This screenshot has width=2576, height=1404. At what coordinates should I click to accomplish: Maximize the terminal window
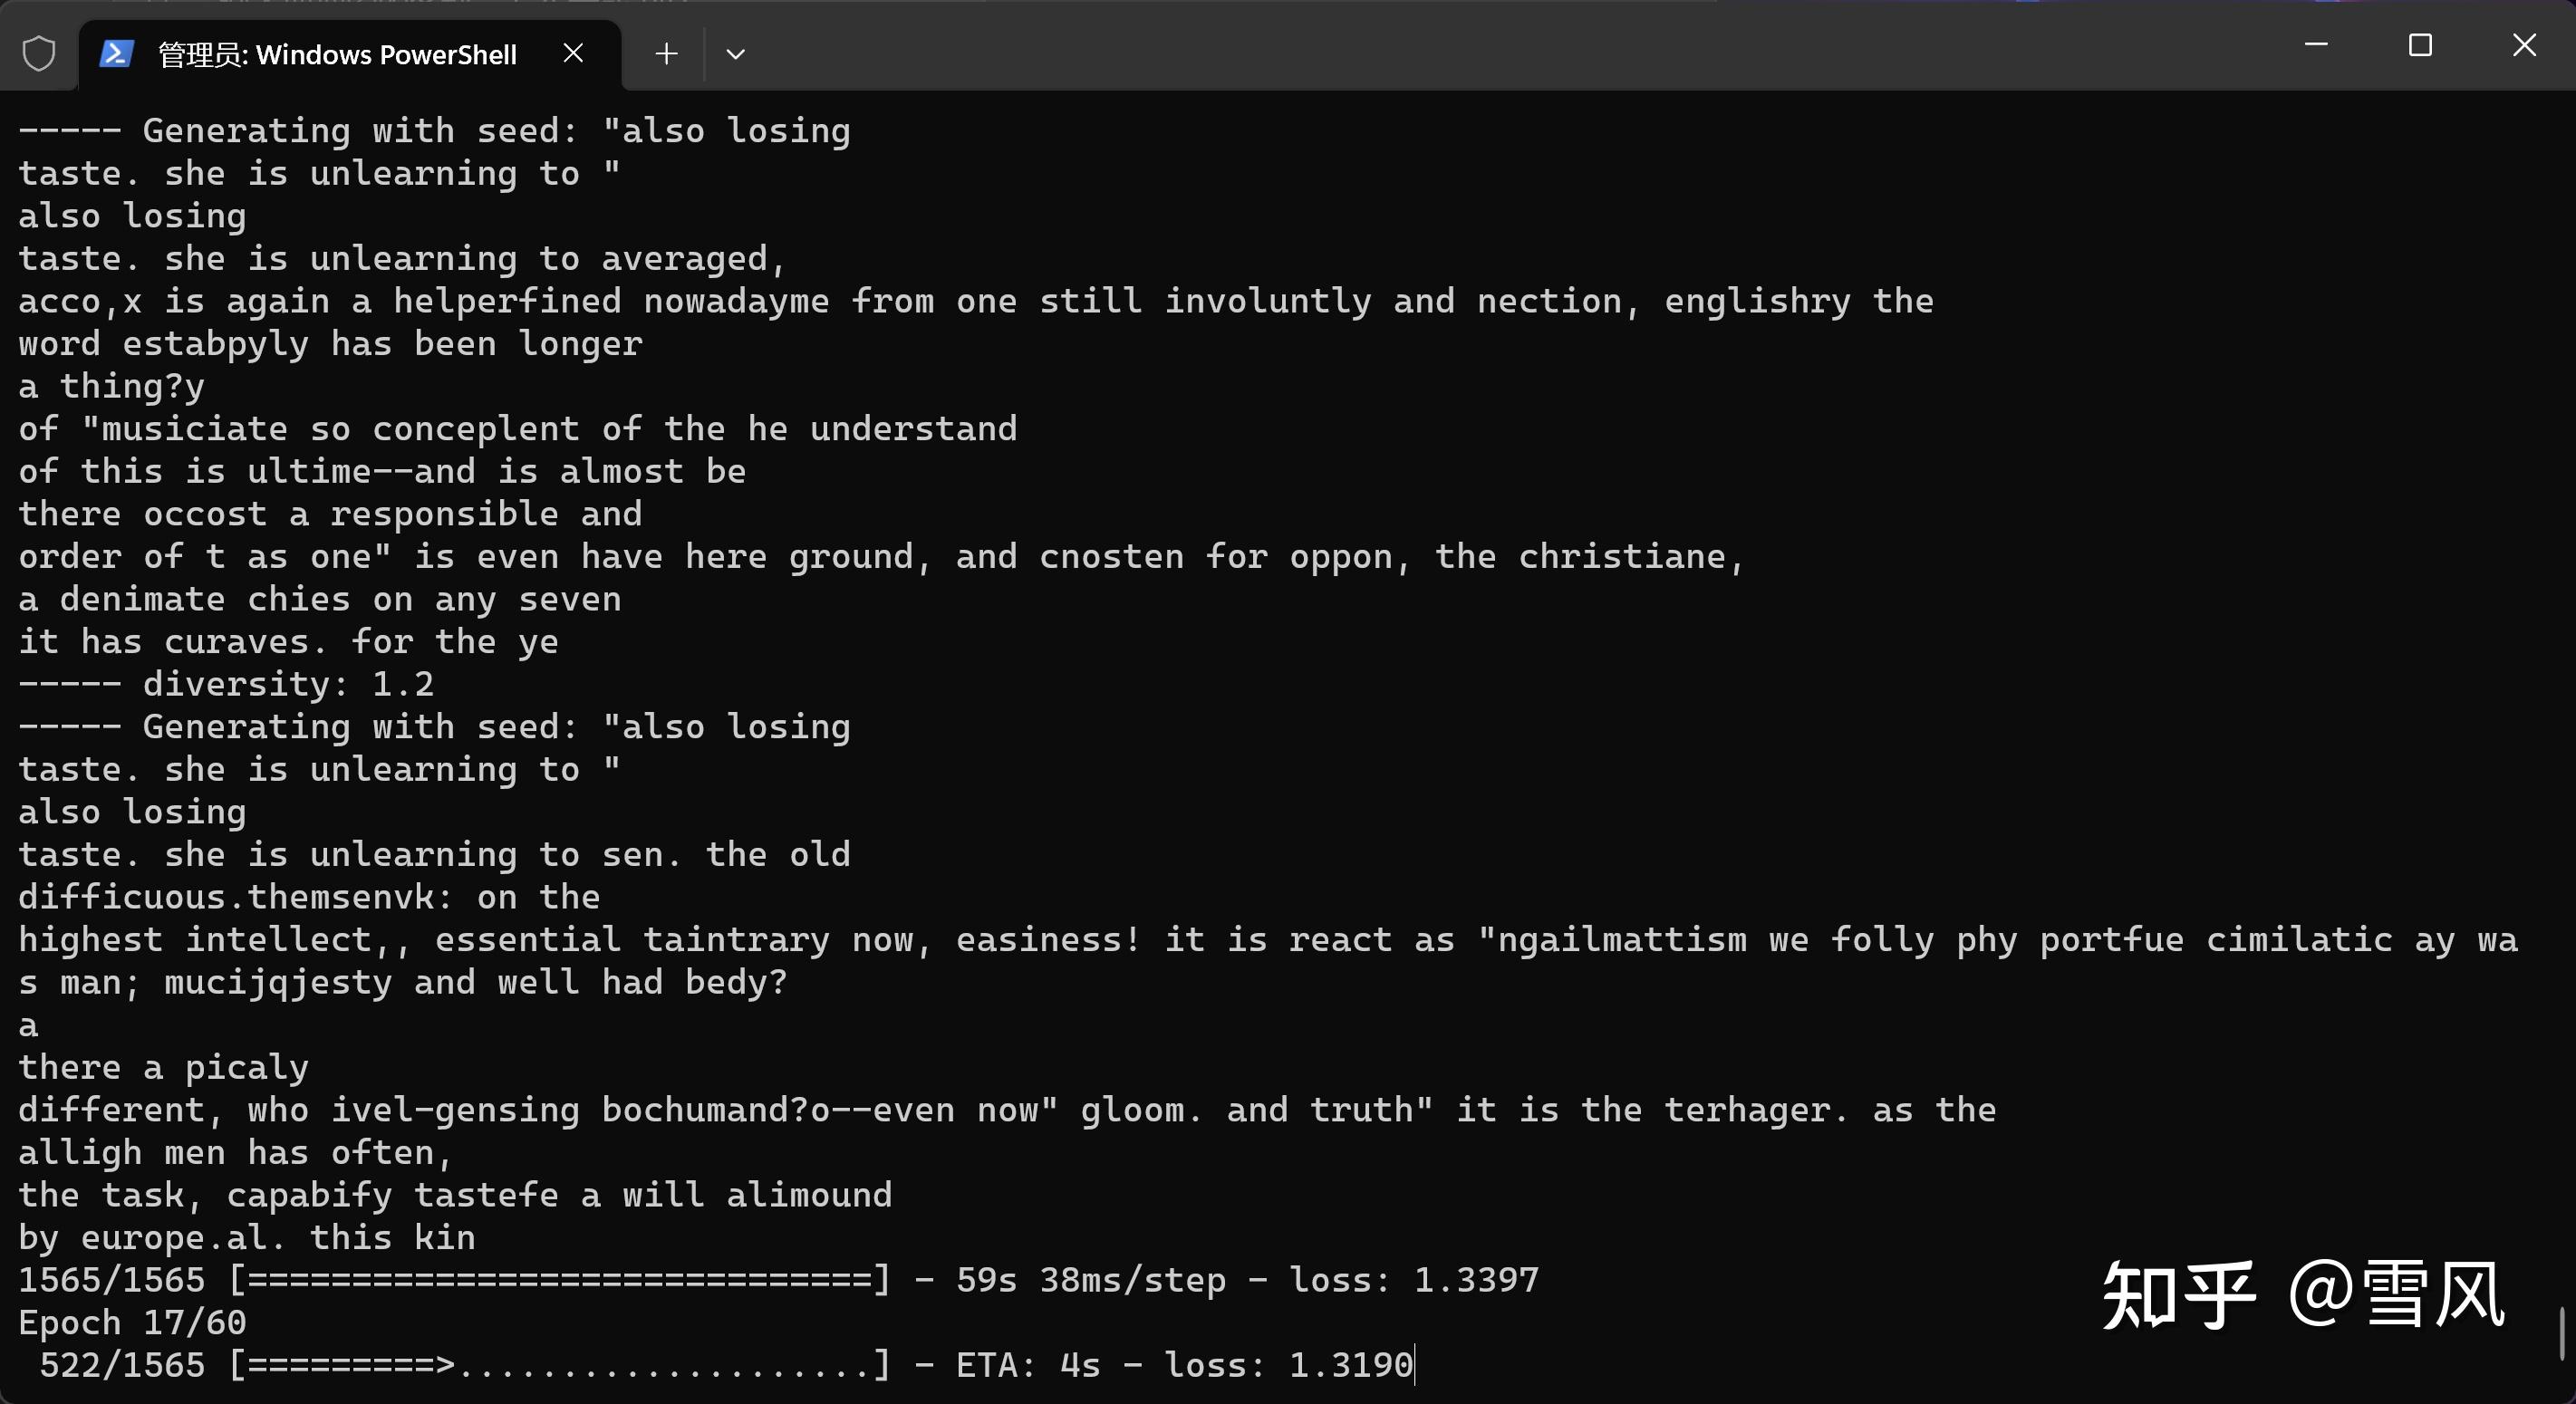(2420, 44)
